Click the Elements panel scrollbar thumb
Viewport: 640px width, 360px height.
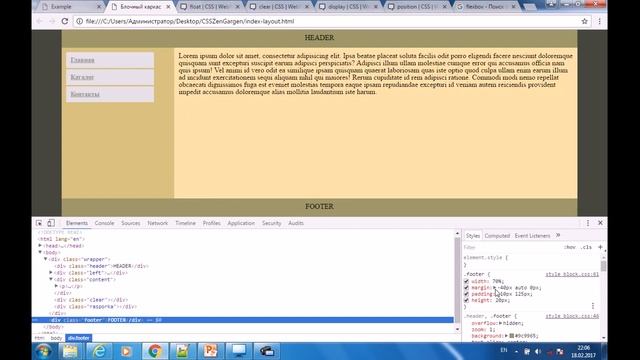457,280
